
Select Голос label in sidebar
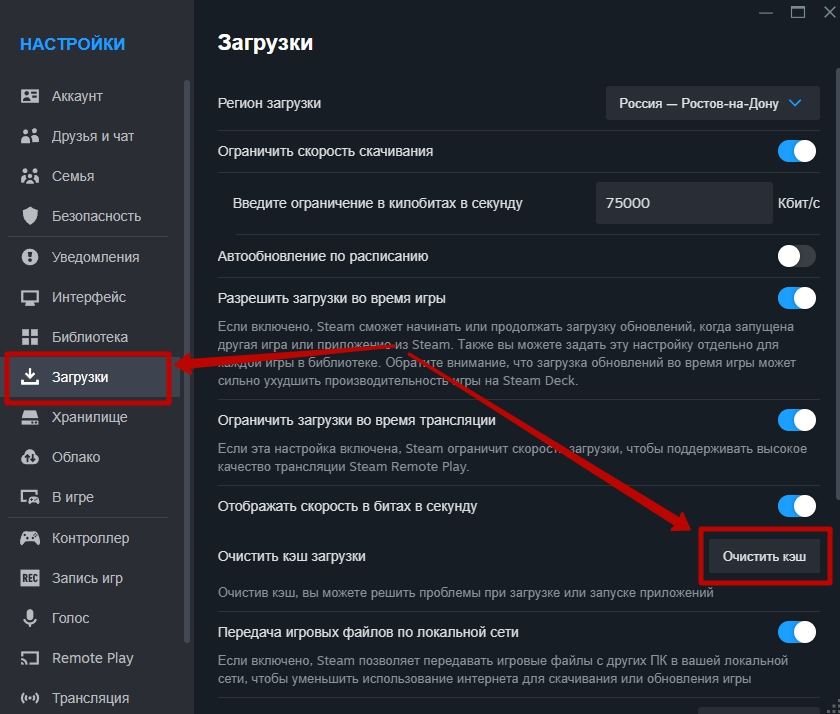(x=71, y=618)
